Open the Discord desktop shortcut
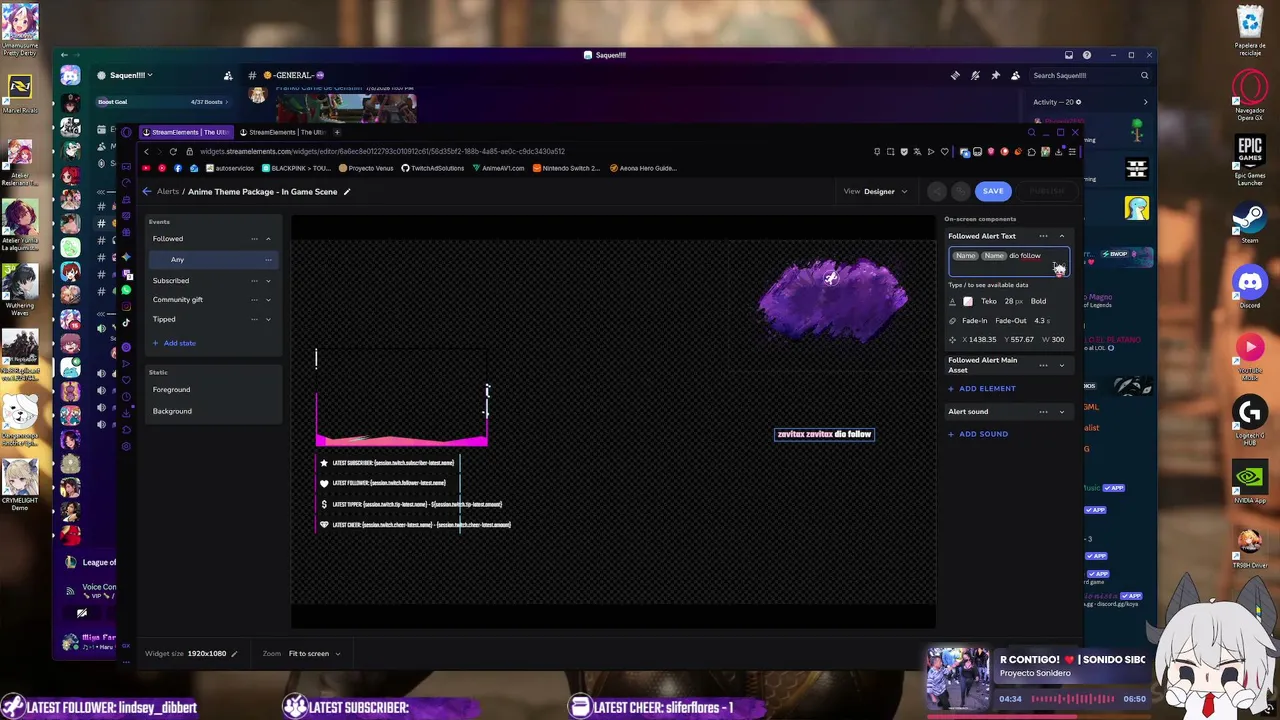The image size is (1280, 720). point(1250,288)
